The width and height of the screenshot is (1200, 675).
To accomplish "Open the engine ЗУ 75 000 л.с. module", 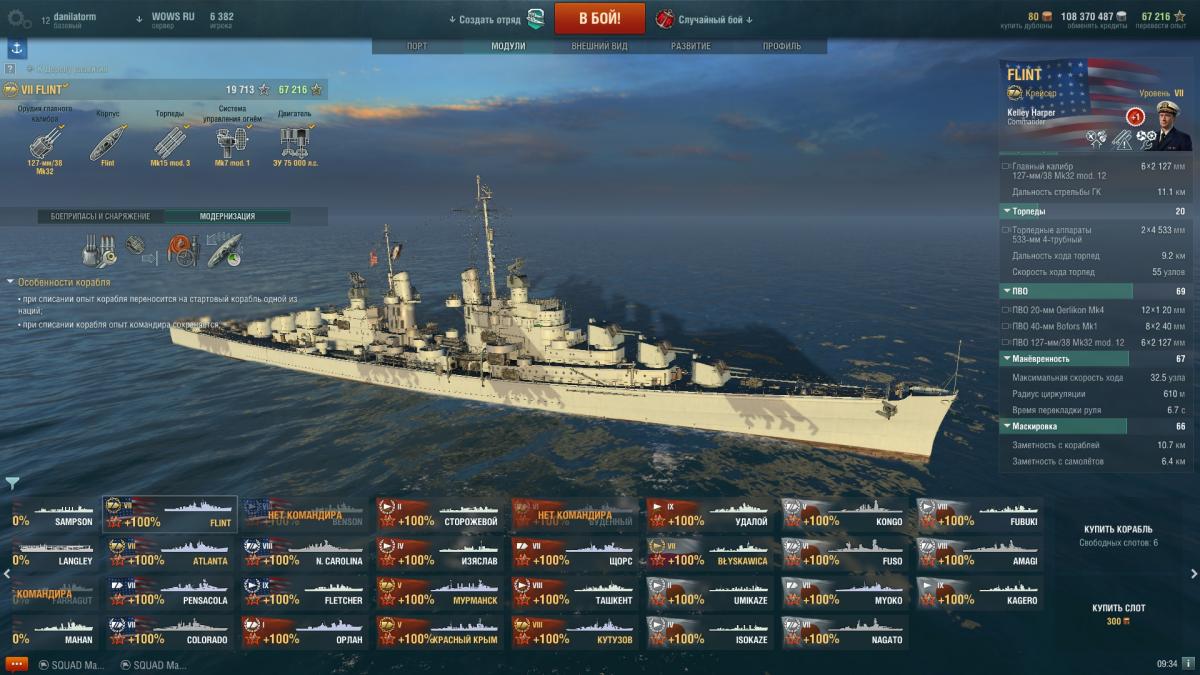I will coord(294,143).
